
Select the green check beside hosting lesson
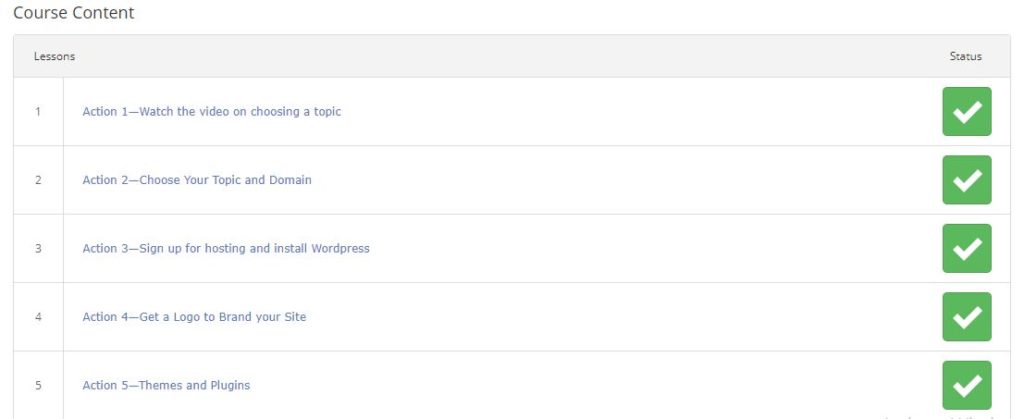click(x=967, y=249)
